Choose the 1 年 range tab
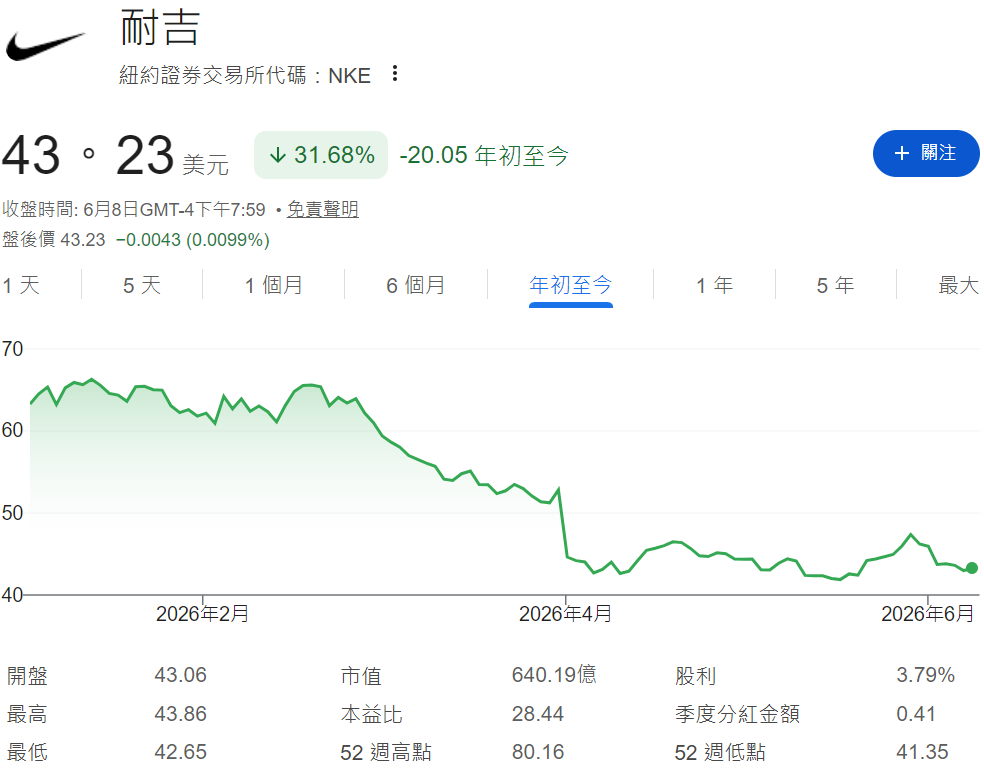 click(x=714, y=286)
